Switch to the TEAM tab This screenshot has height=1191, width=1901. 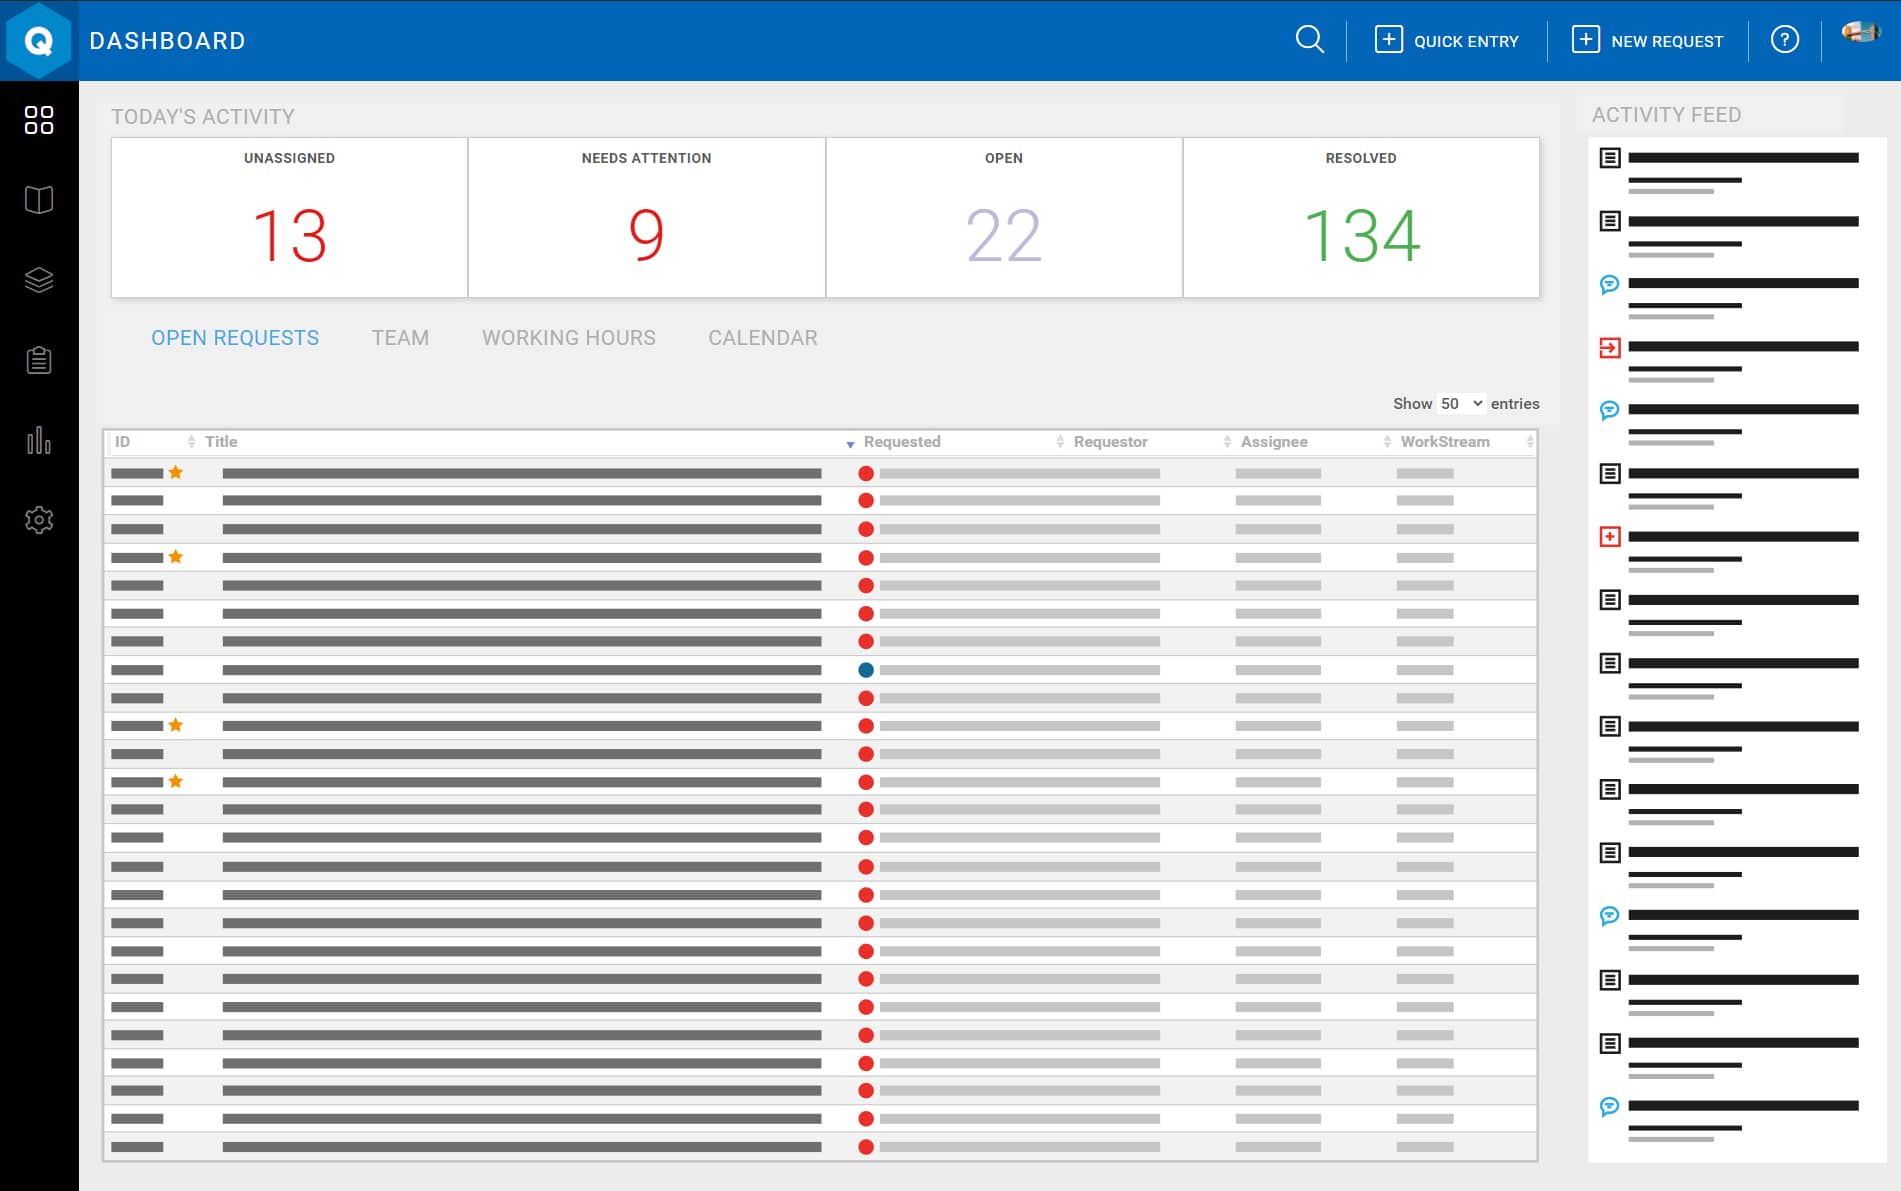click(400, 338)
